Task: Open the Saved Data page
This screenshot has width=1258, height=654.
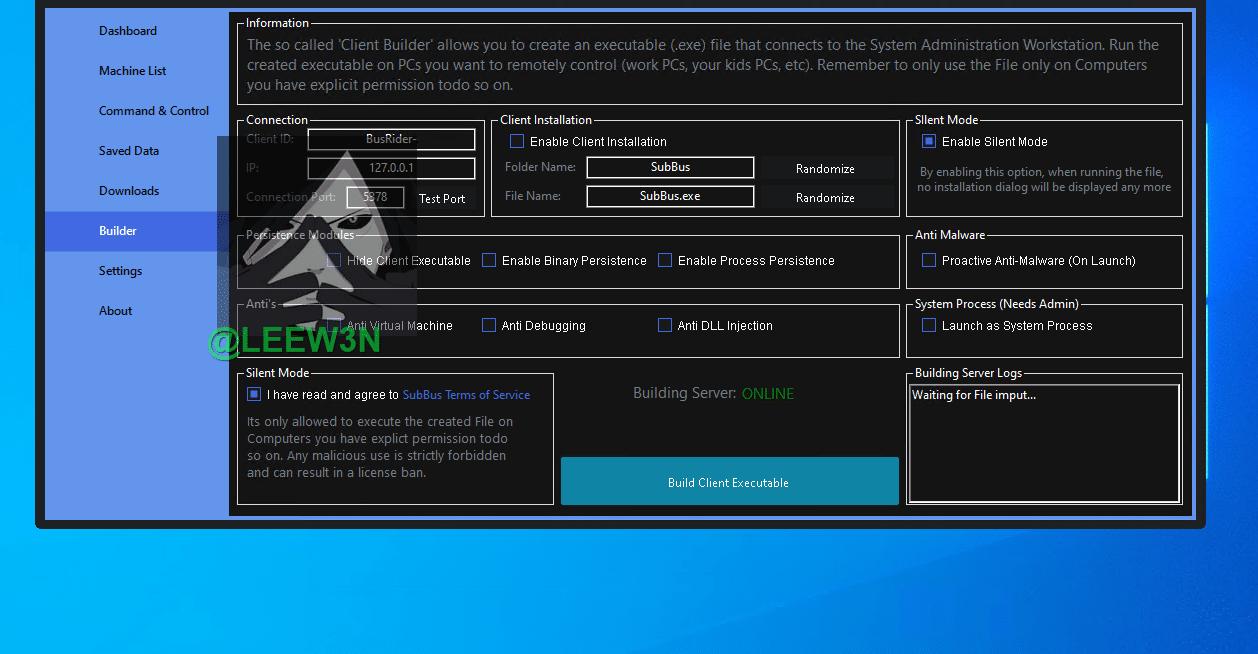Action: point(129,151)
